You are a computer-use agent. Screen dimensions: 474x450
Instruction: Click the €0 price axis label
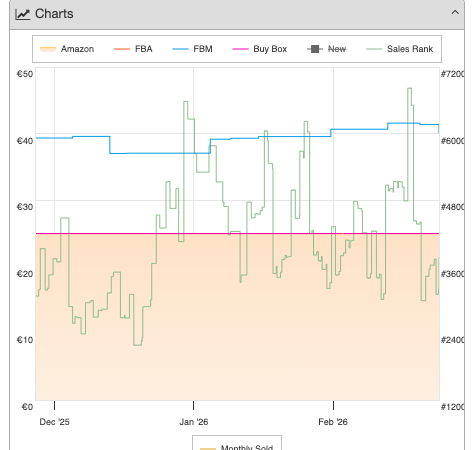[27, 407]
